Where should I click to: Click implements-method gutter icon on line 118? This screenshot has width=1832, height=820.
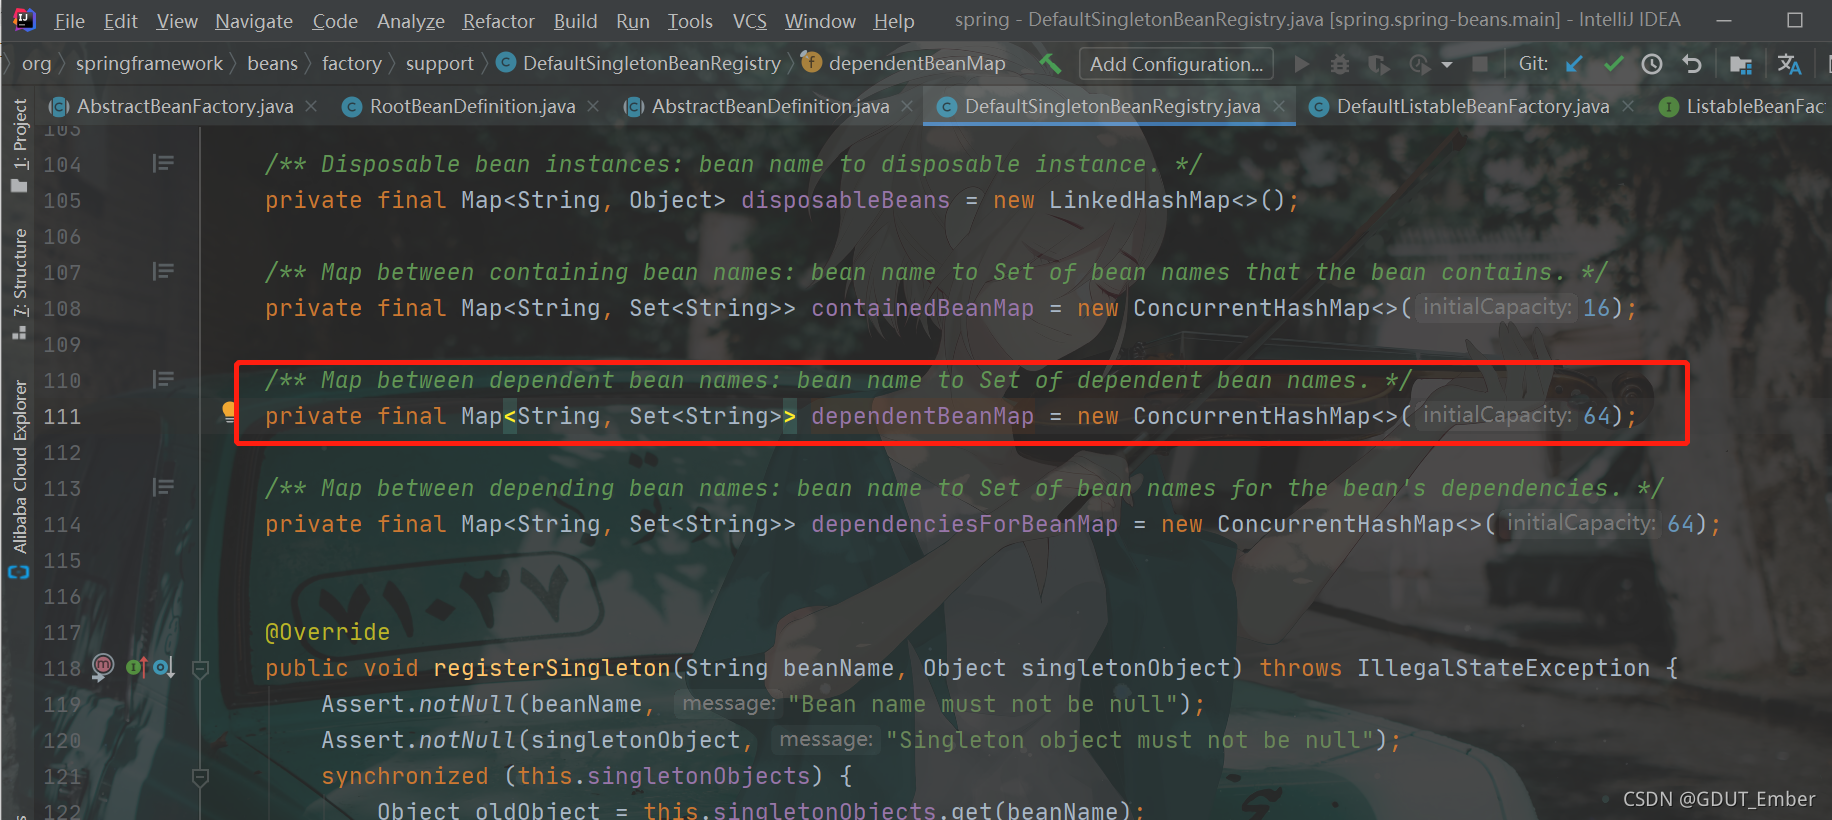(137, 667)
